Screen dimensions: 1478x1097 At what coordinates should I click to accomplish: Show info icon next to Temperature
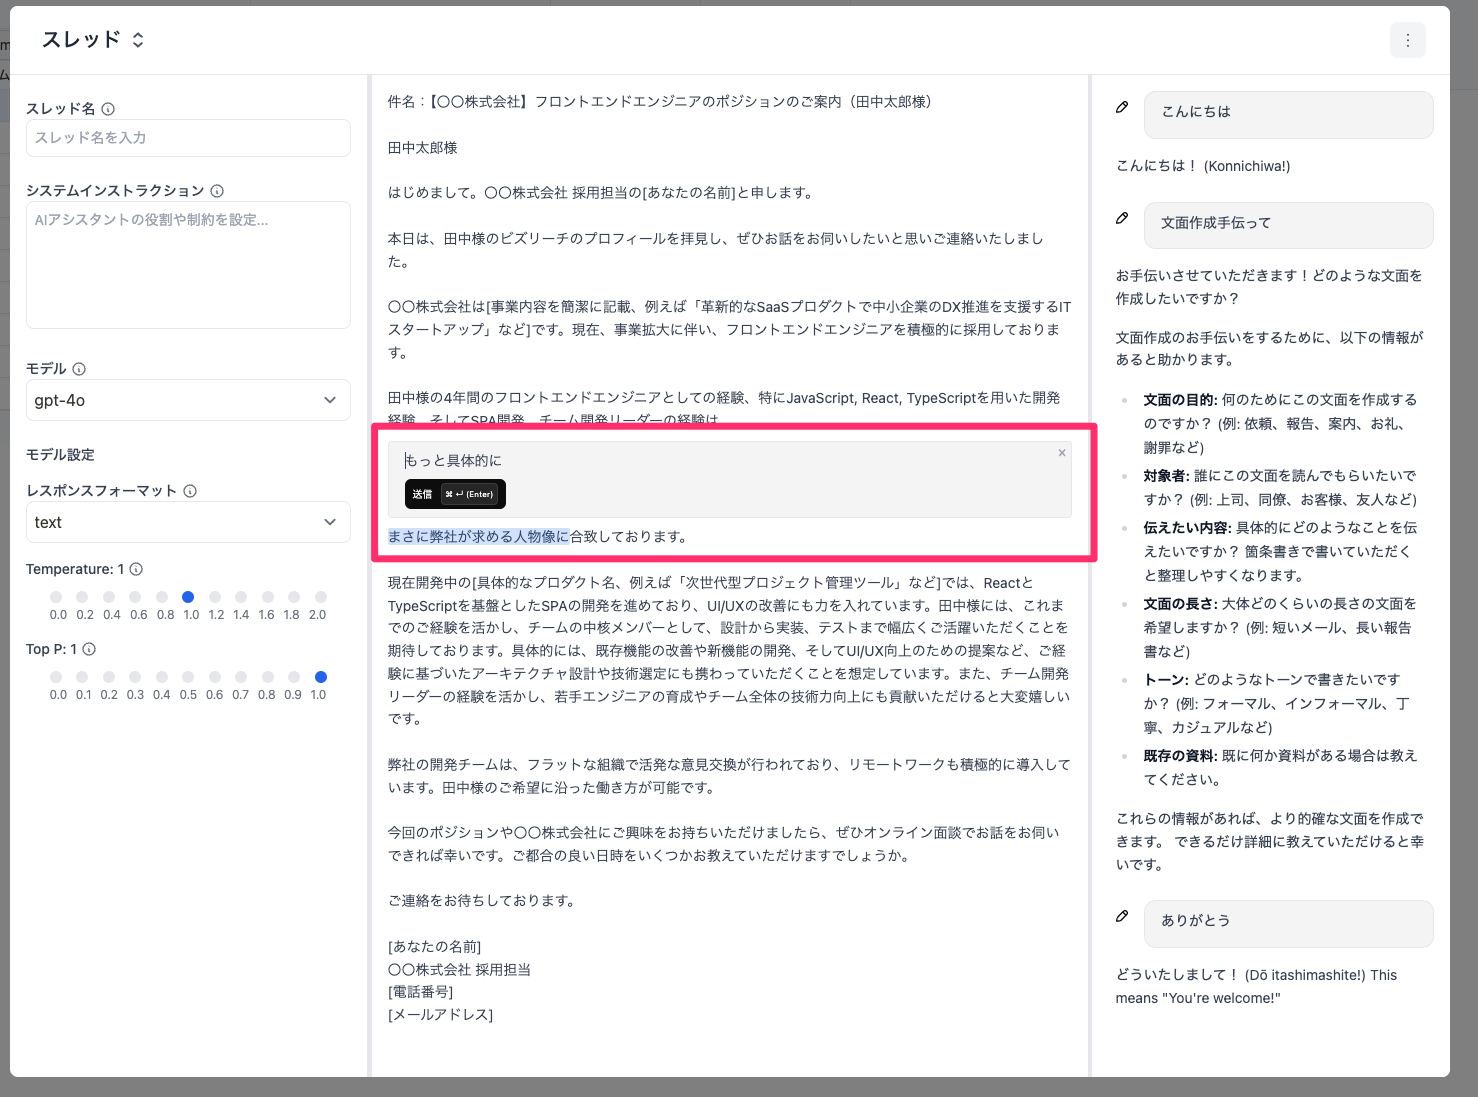coord(136,569)
